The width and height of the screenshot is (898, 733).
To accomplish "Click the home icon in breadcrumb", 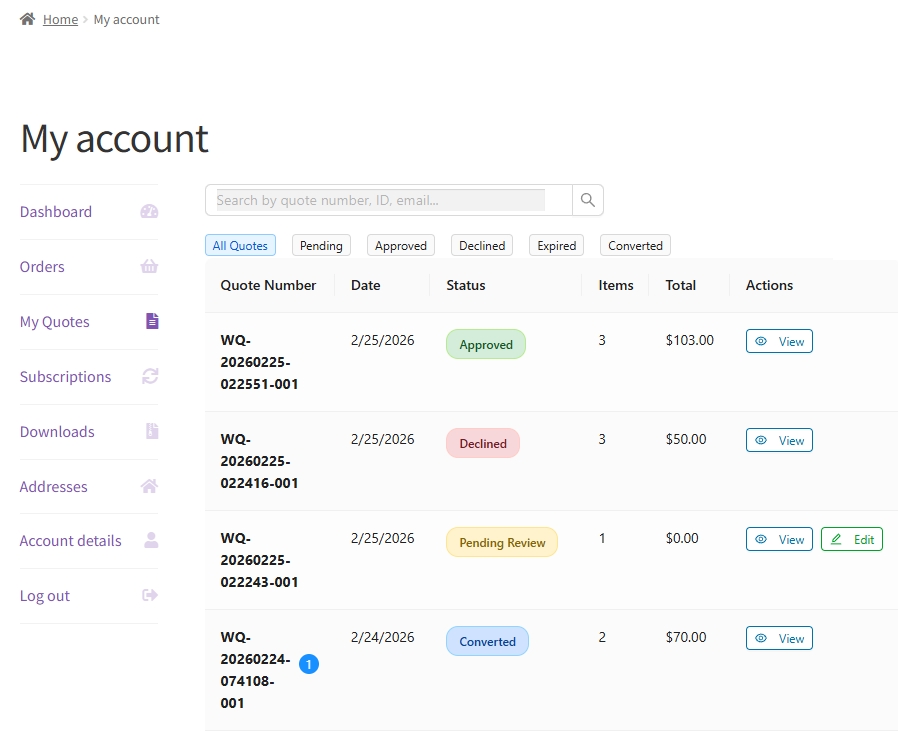I will point(28,19).
